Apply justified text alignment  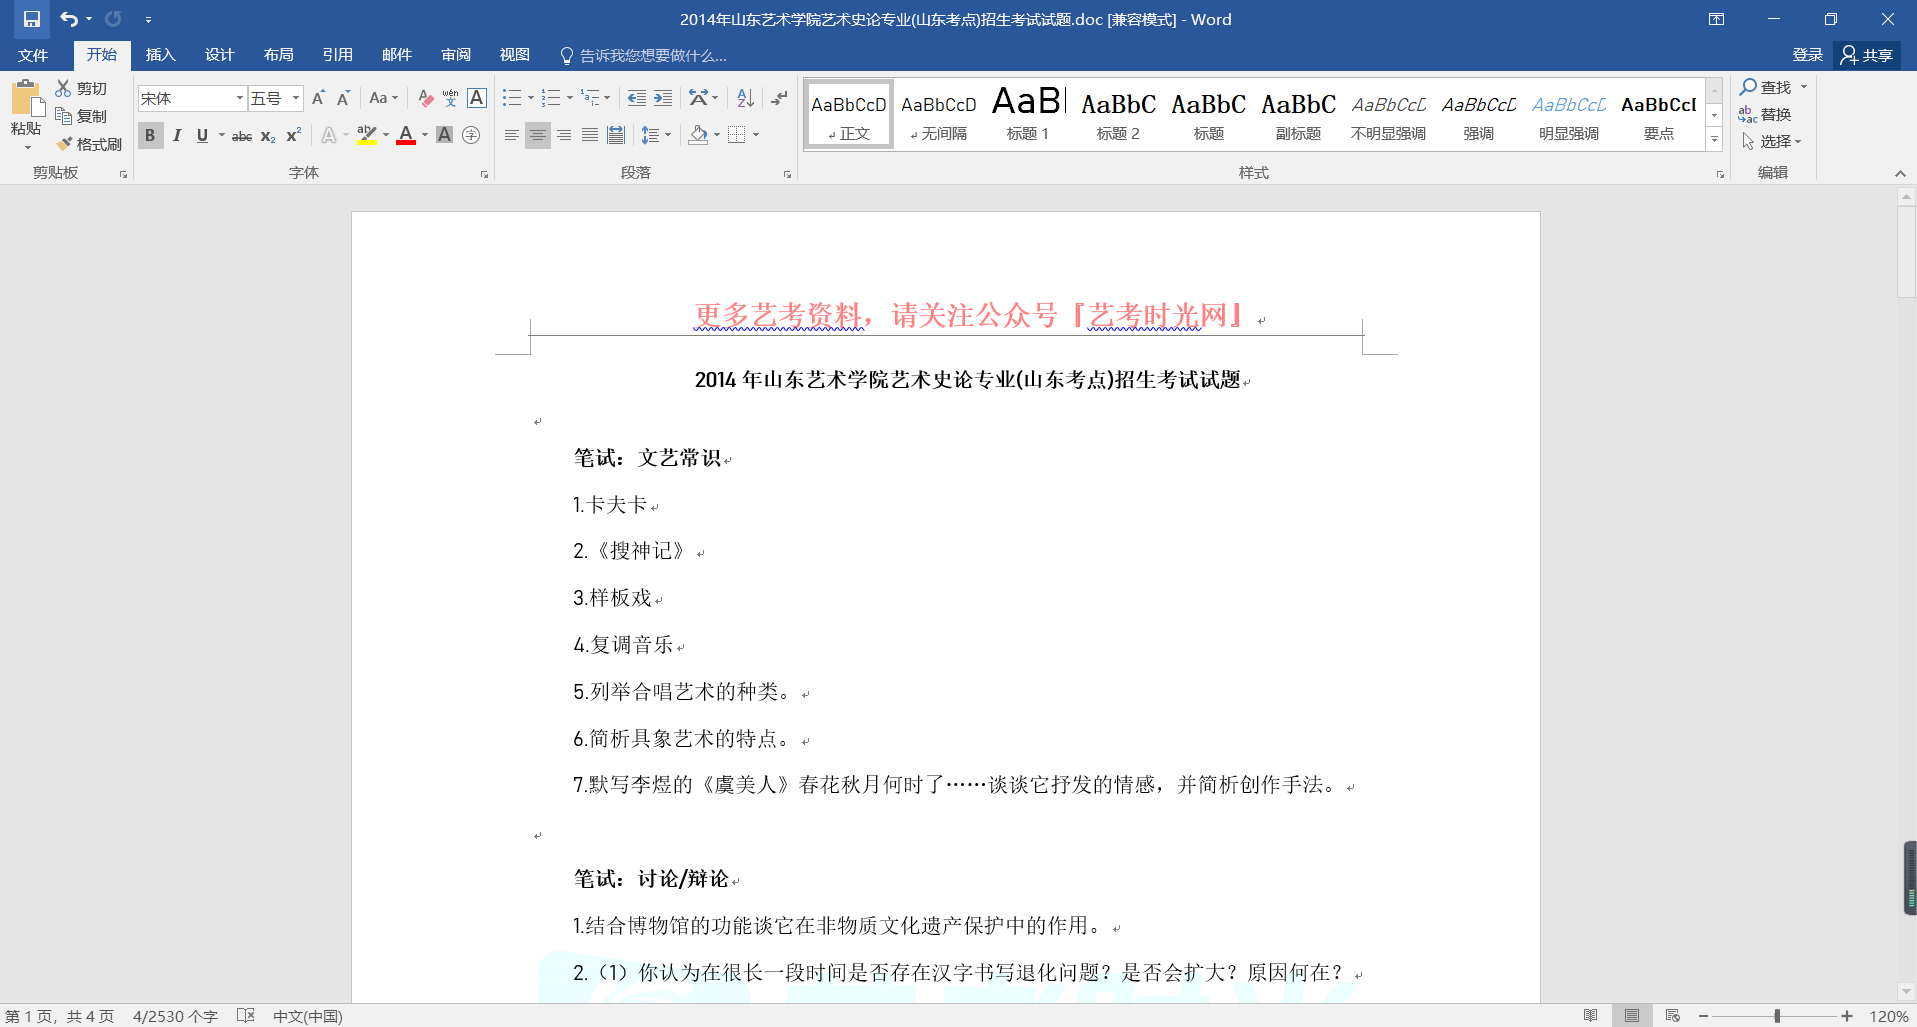(590, 135)
